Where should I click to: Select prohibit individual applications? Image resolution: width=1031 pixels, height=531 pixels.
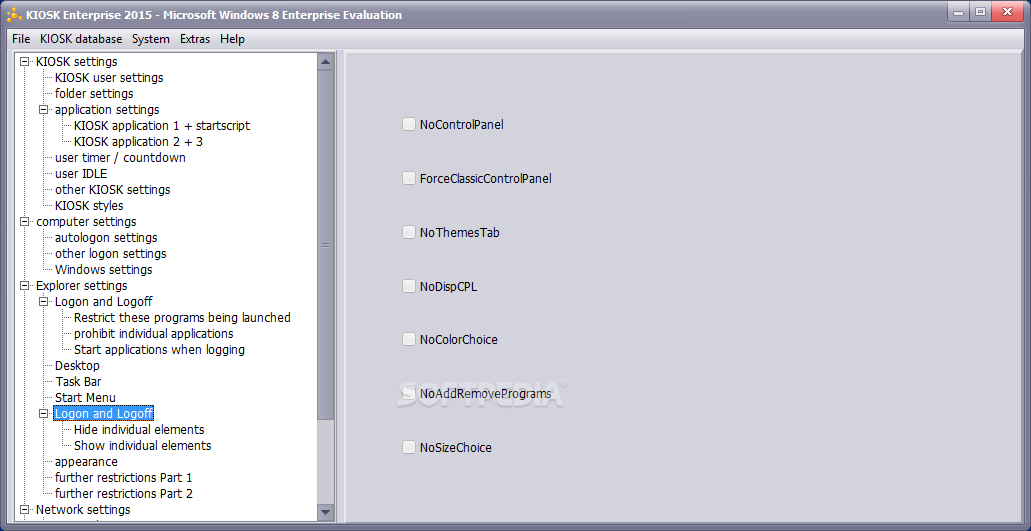153,333
